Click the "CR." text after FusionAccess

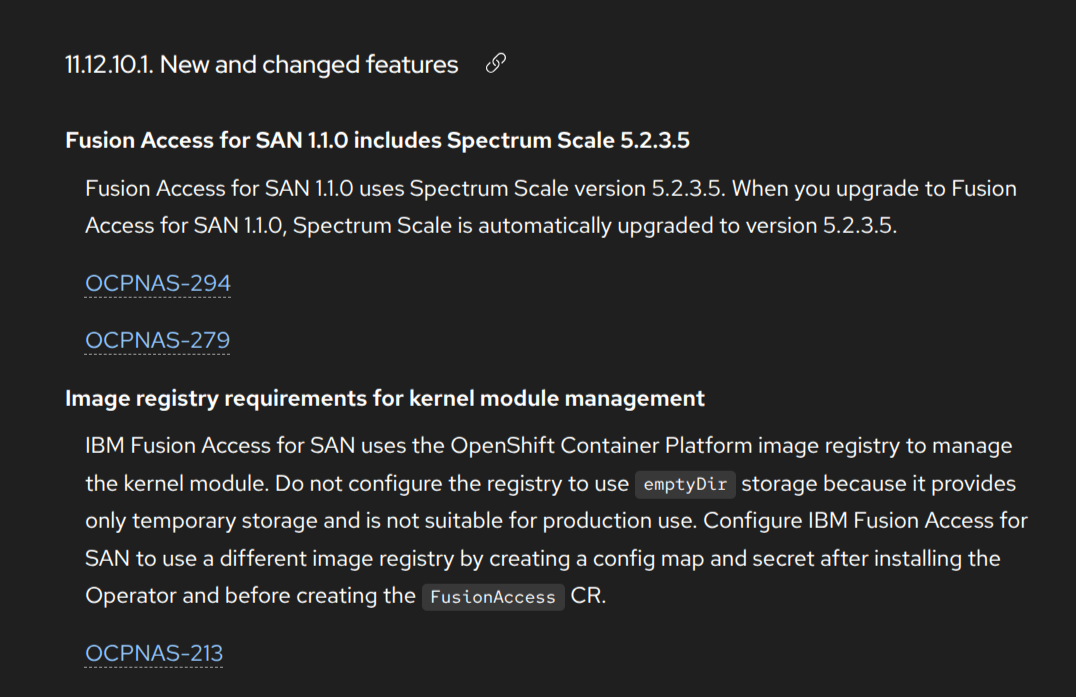pyautogui.click(x=588, y=596)
